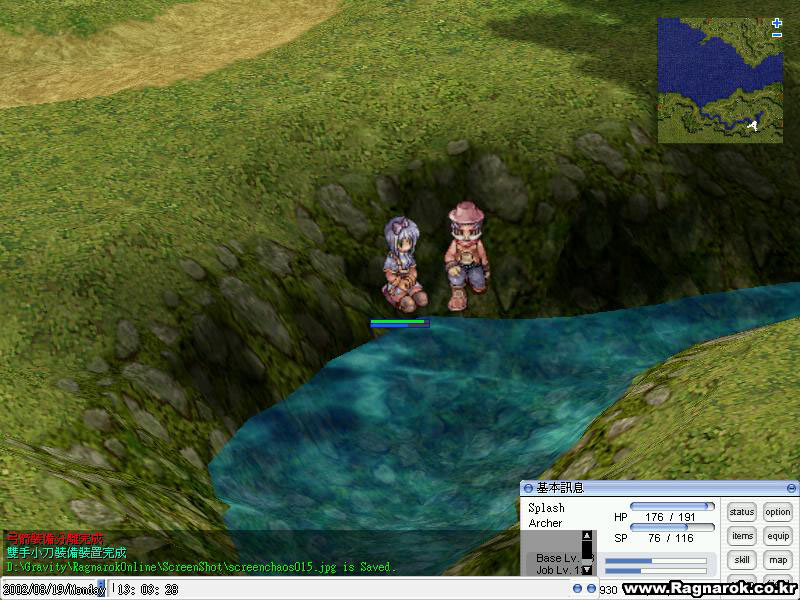This screenshot has height=600, width=800.
Task: Open the whisper name dropdown arrow
Action: (x=102, y=589)
